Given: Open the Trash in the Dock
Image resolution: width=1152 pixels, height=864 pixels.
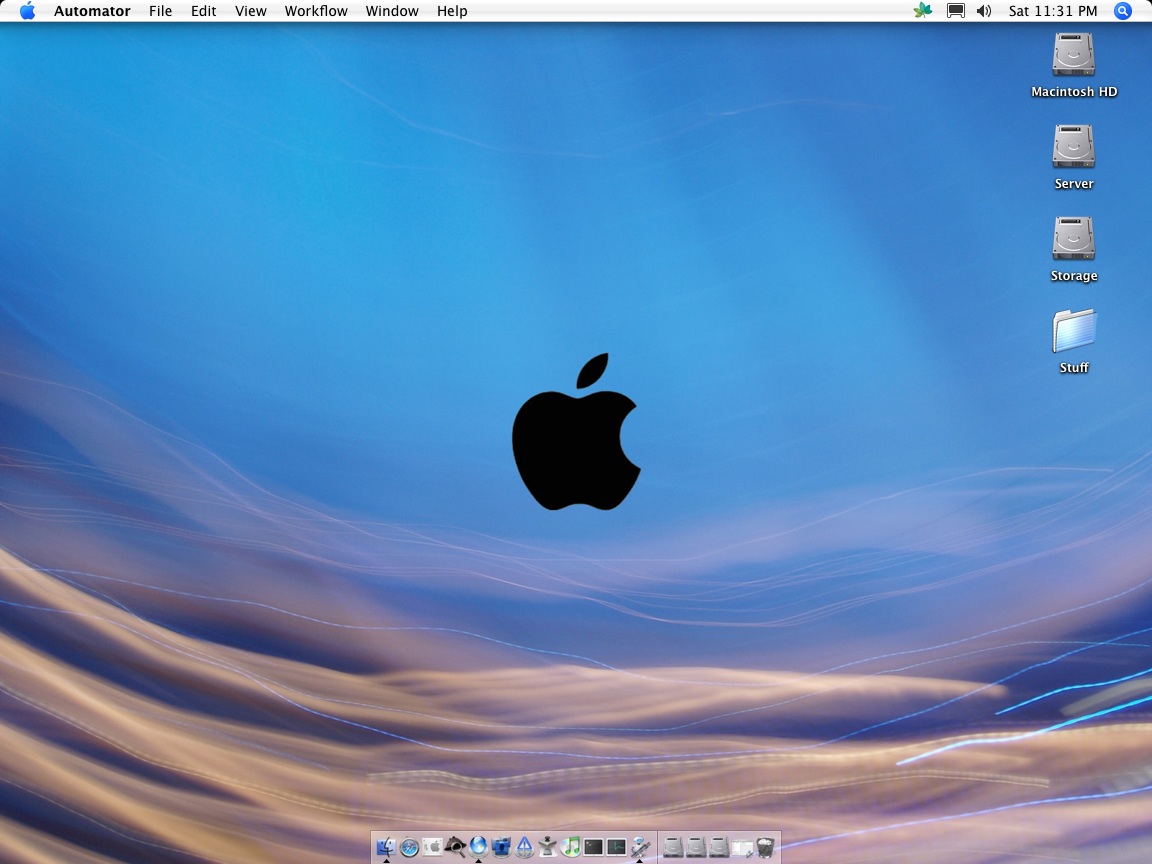Looking at the screenshot, I should click(766, 847).
